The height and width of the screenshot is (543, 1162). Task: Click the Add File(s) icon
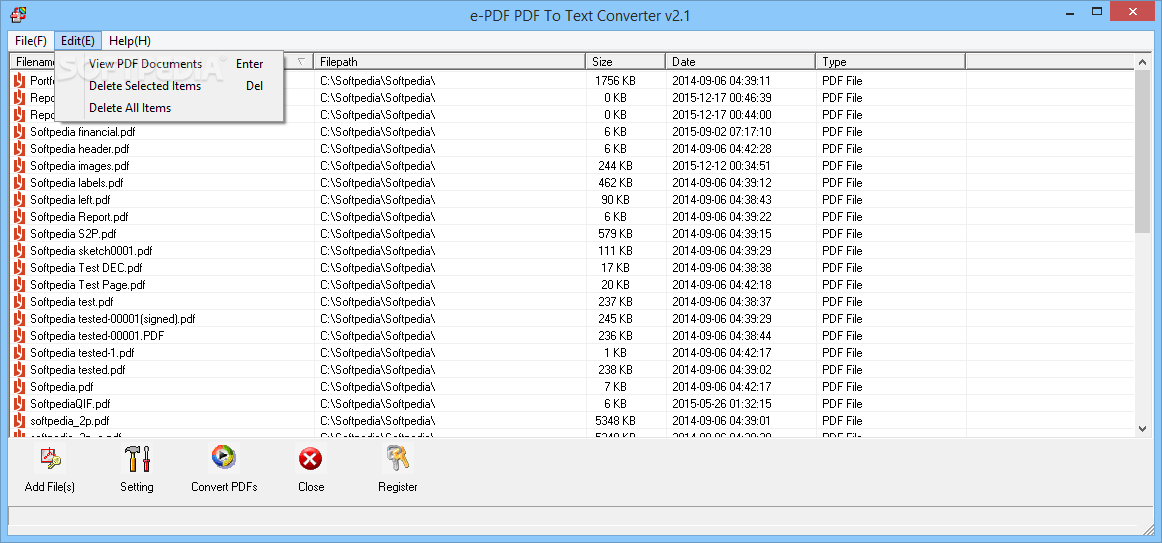[50, 459]
